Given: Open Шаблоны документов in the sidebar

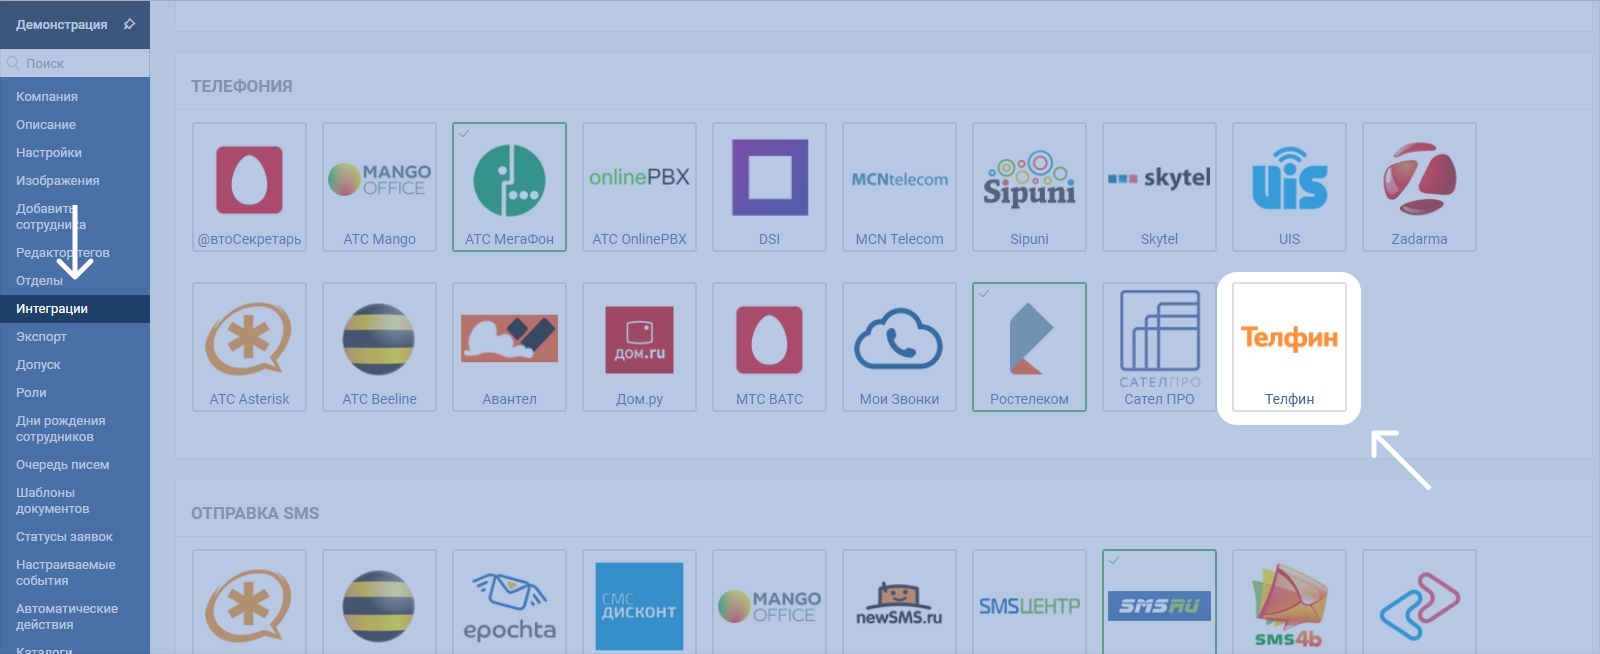Looking at the screenshot, I should click(52, 501).
